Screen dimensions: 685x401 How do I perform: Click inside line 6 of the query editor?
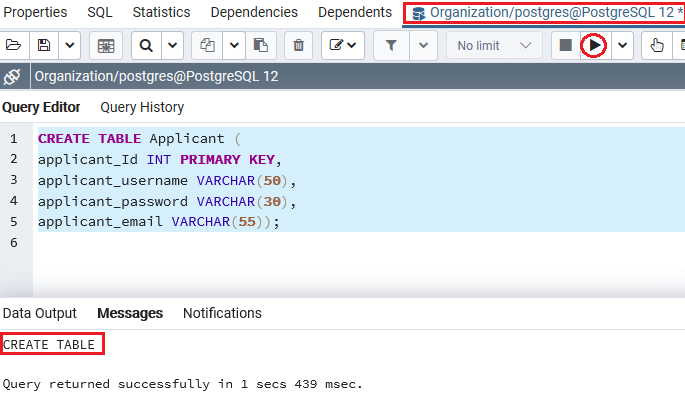click(x=358, y=242)
